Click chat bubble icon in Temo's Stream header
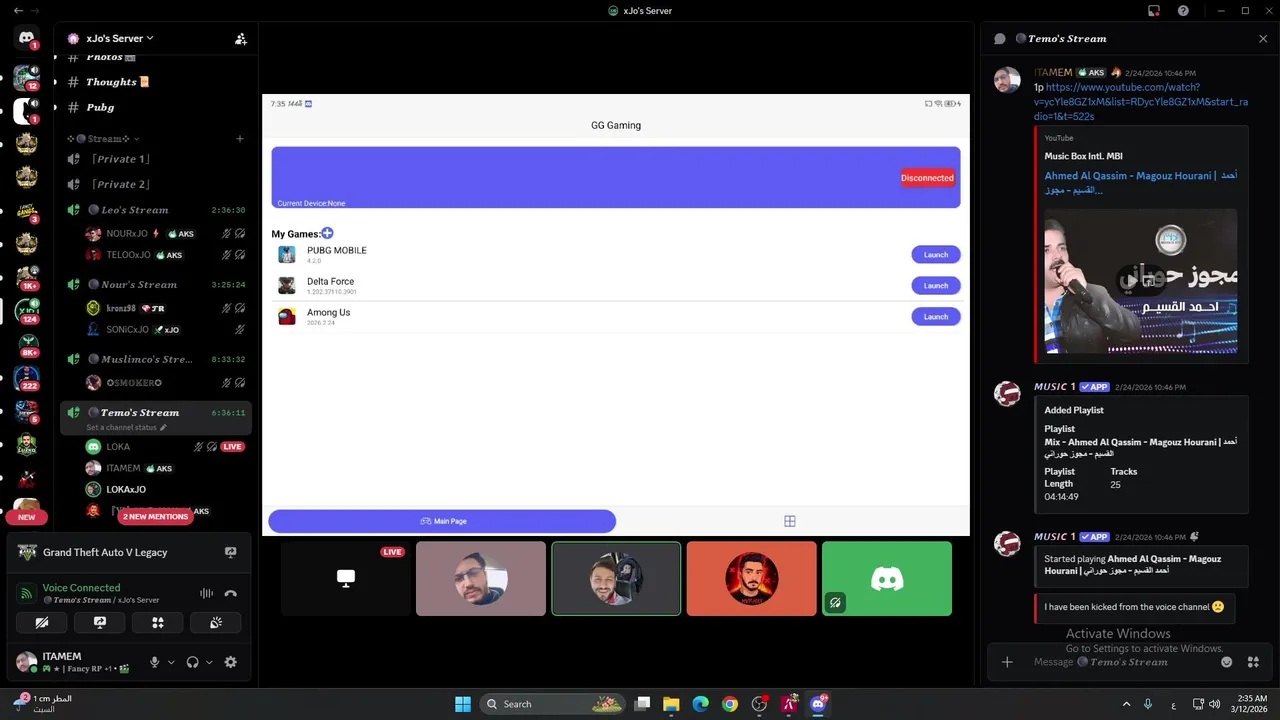This screenshot has height=720, width=1280. [x=999, y=39]
